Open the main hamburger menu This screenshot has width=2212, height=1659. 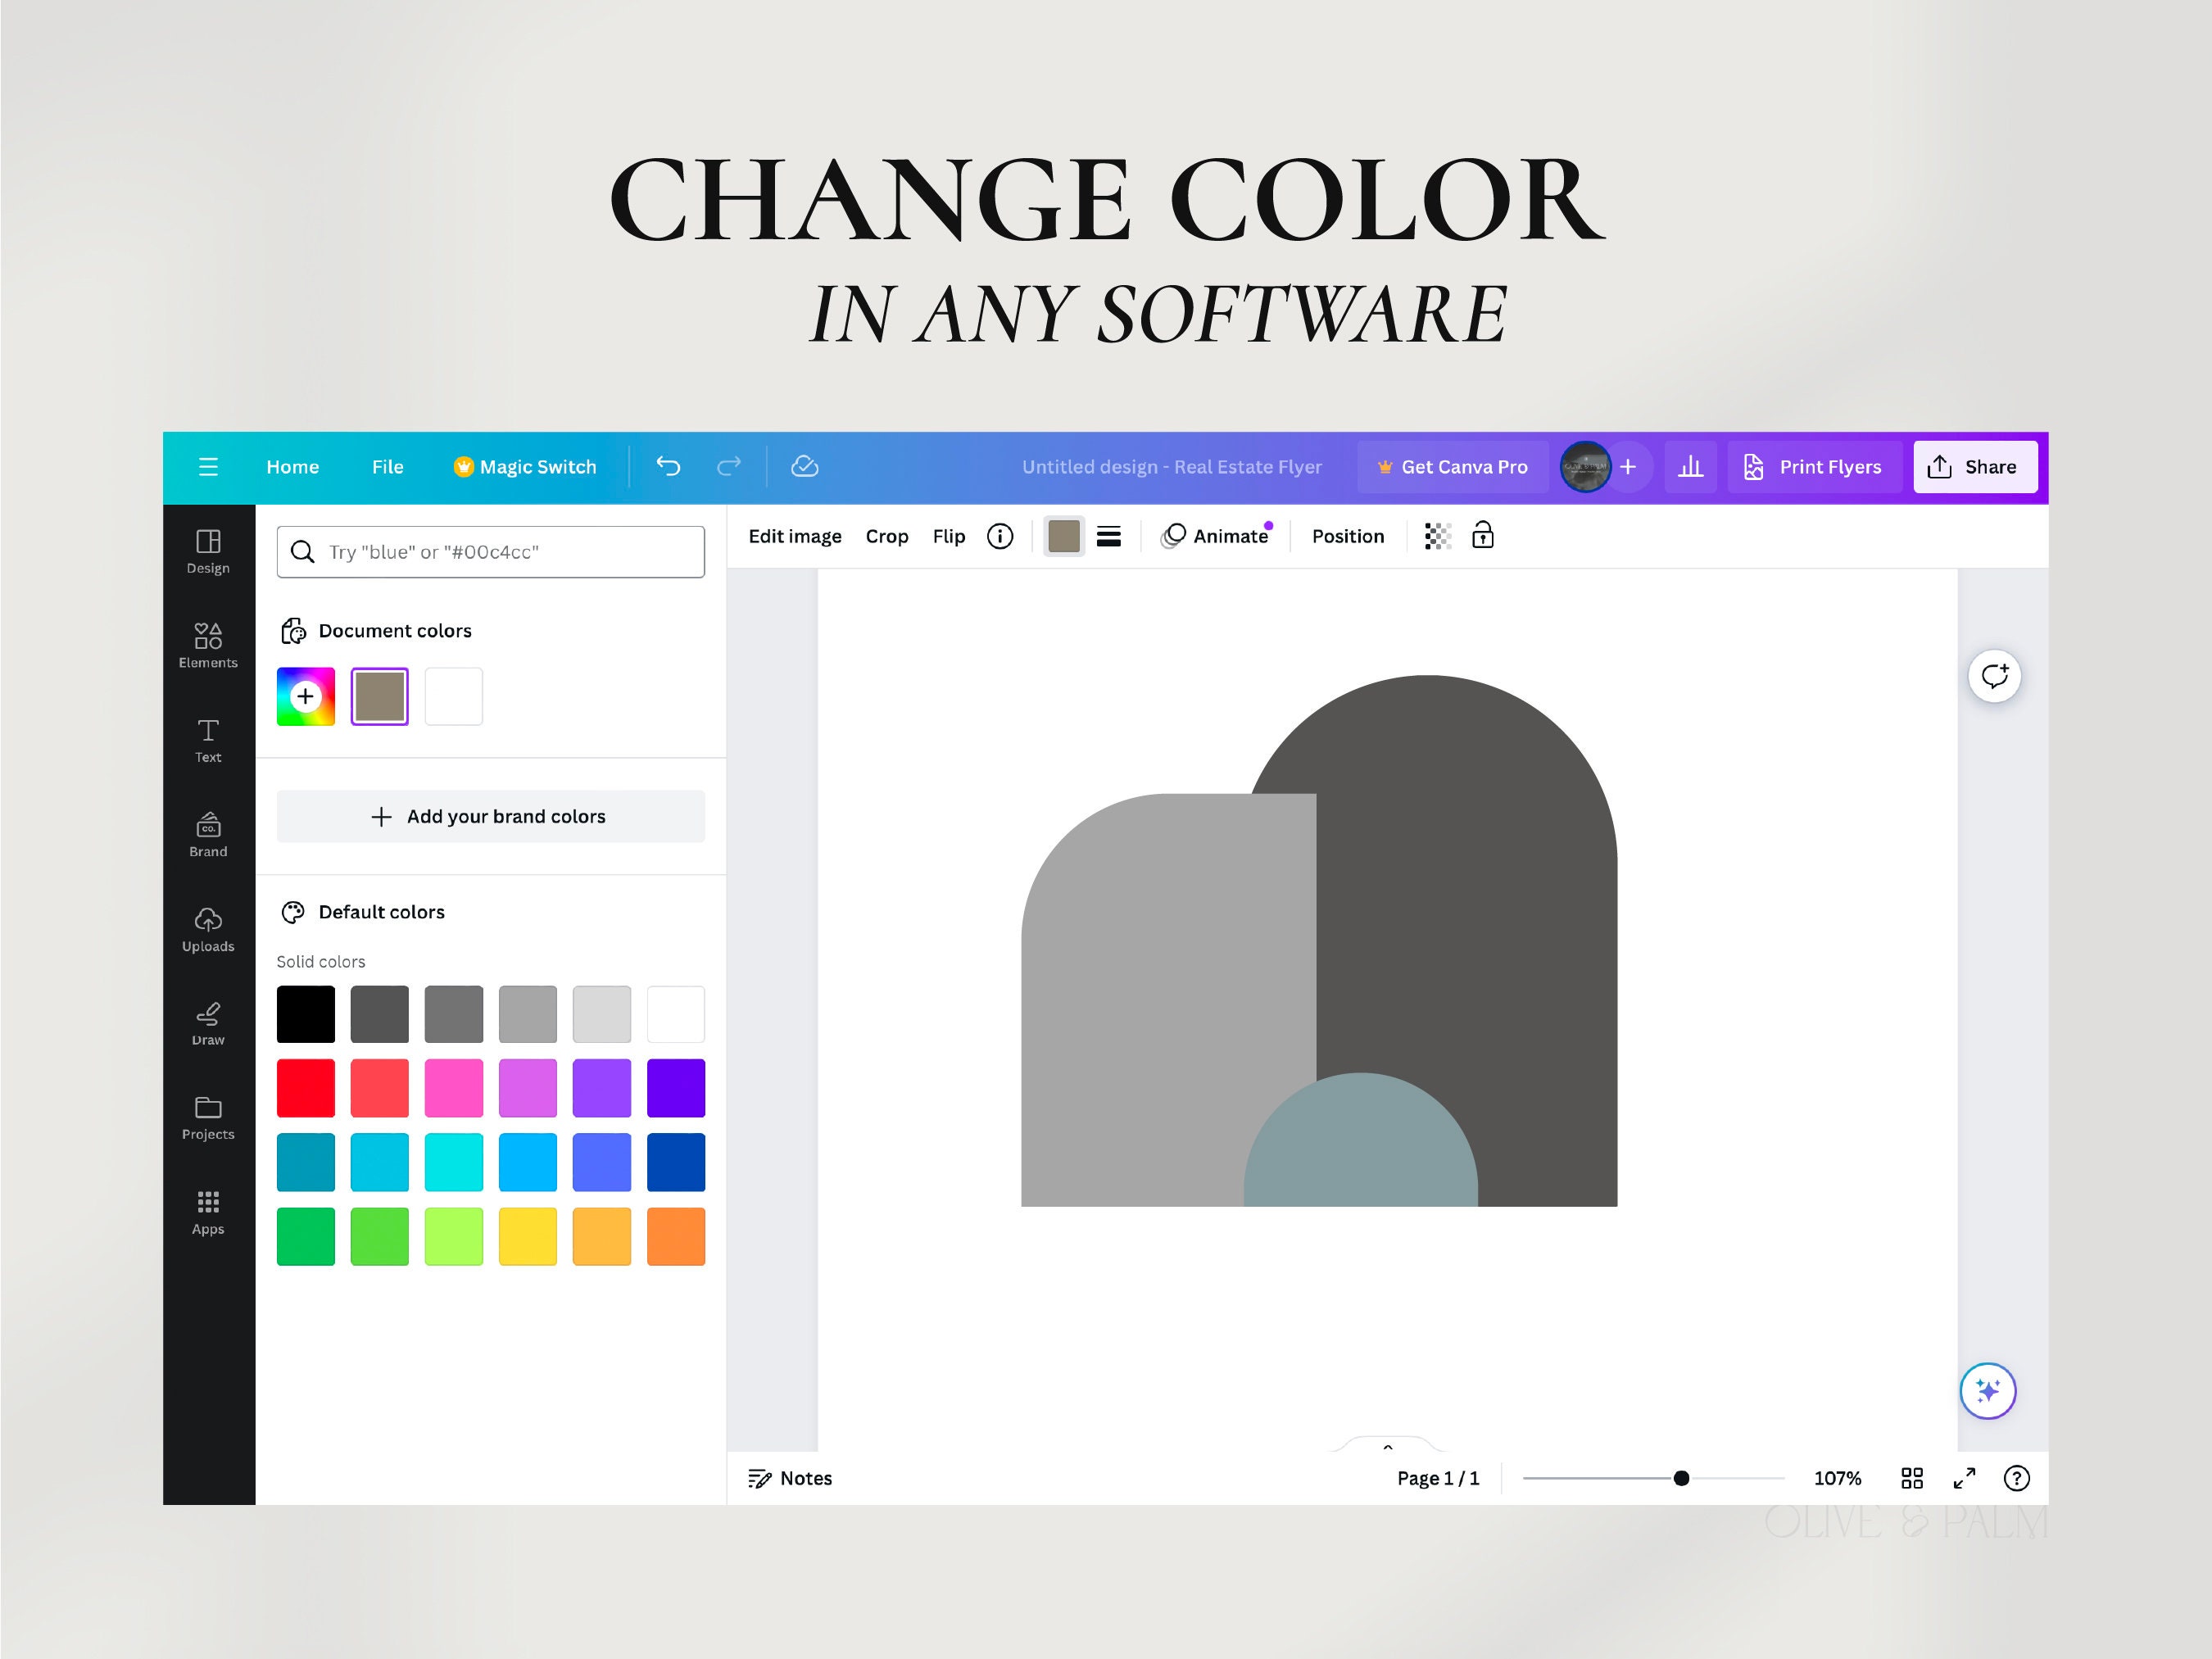(x=208, y=466)
